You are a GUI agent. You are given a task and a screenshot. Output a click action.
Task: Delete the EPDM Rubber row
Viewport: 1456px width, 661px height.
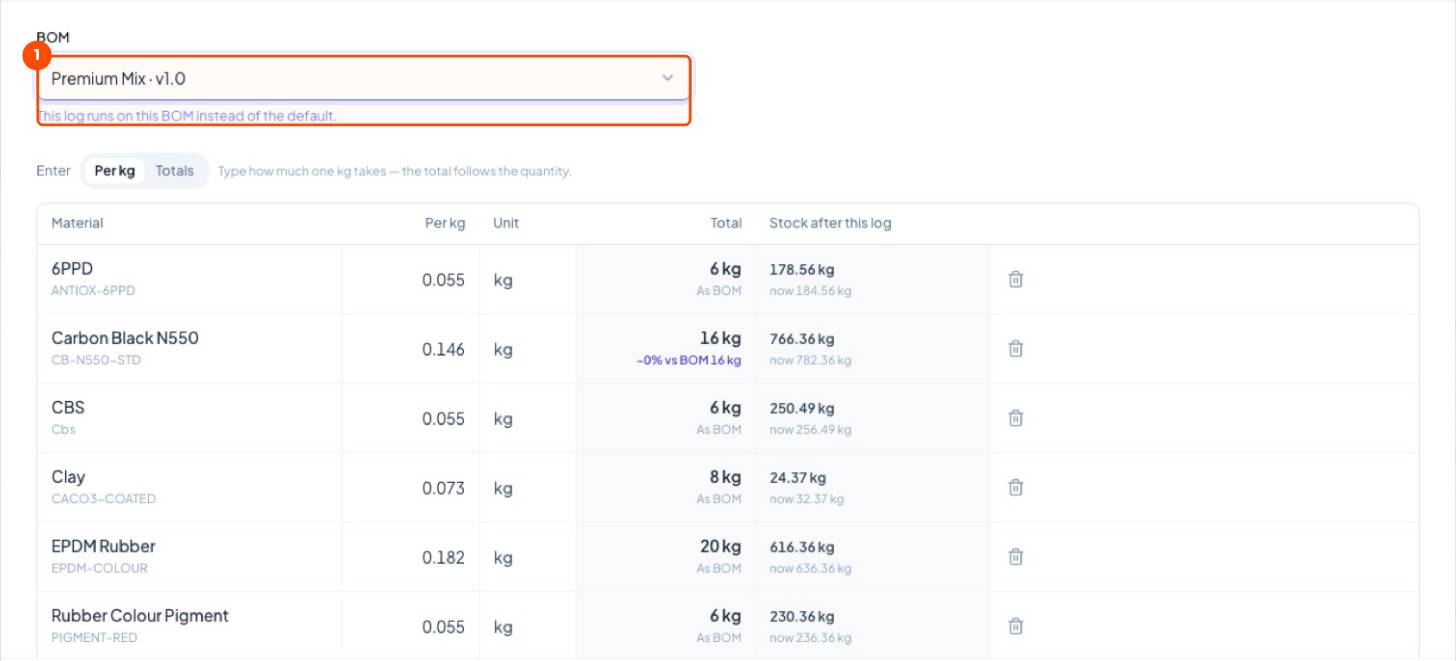(1015, 556)
